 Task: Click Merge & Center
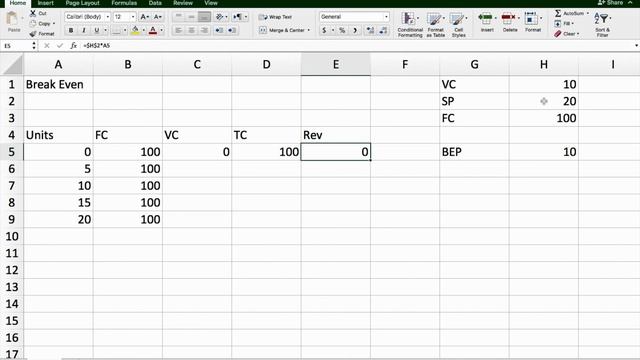282,30
